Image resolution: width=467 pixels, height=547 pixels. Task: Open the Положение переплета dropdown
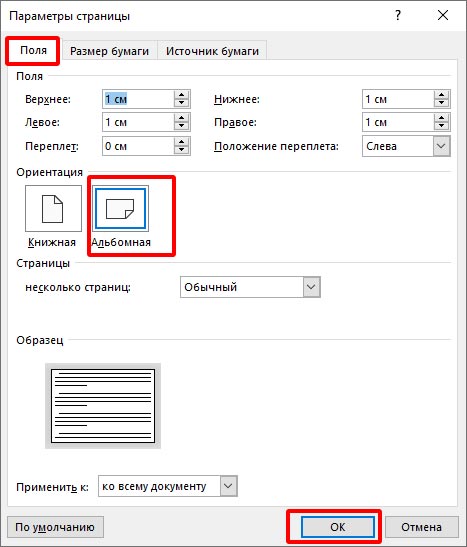pyautogui.click(x=406, y=146)
